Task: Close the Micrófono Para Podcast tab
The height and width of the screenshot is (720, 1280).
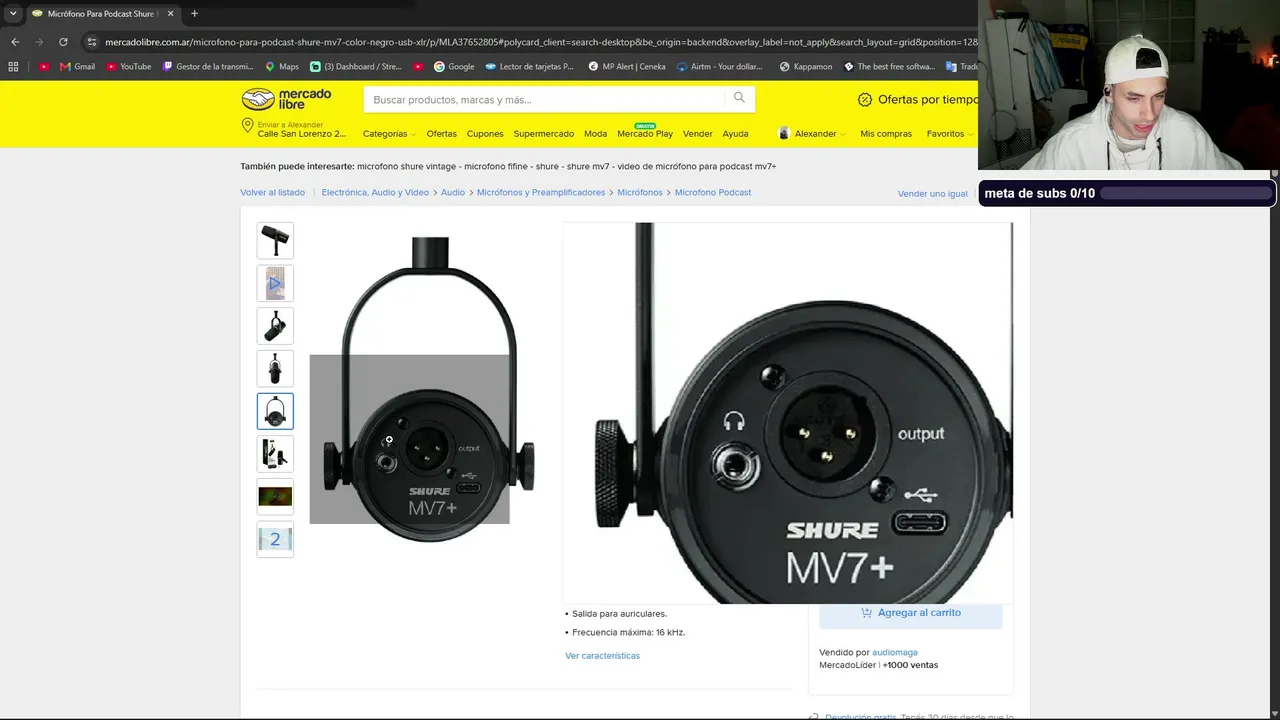Action: click(171, 13)
